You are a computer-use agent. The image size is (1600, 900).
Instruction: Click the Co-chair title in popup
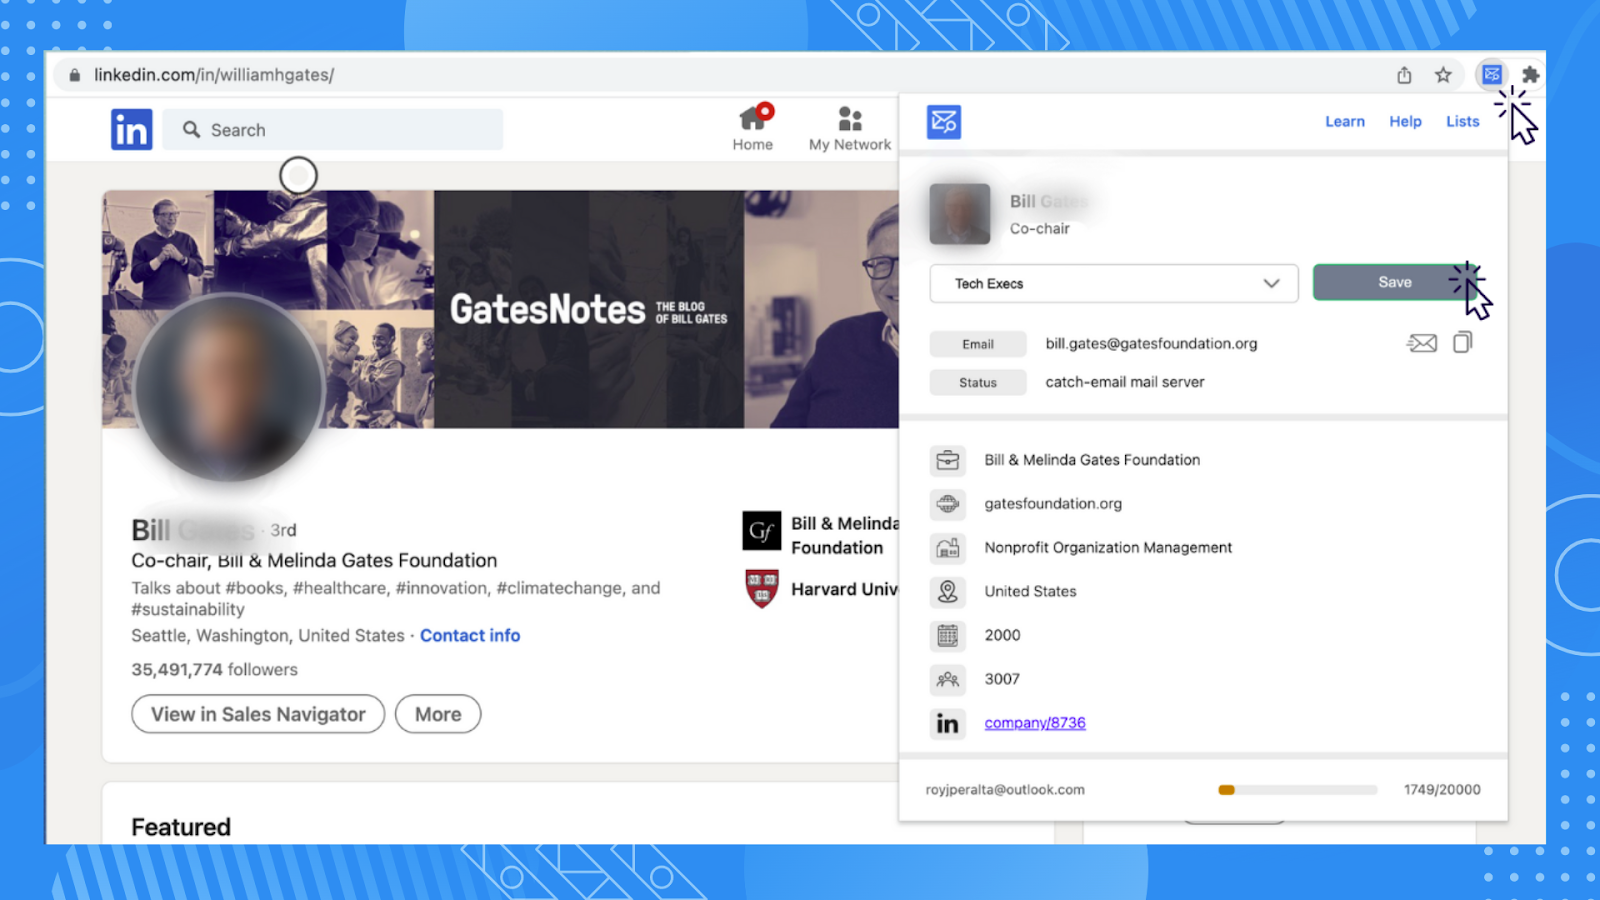pyautogui.click(x=1039, y=229)
